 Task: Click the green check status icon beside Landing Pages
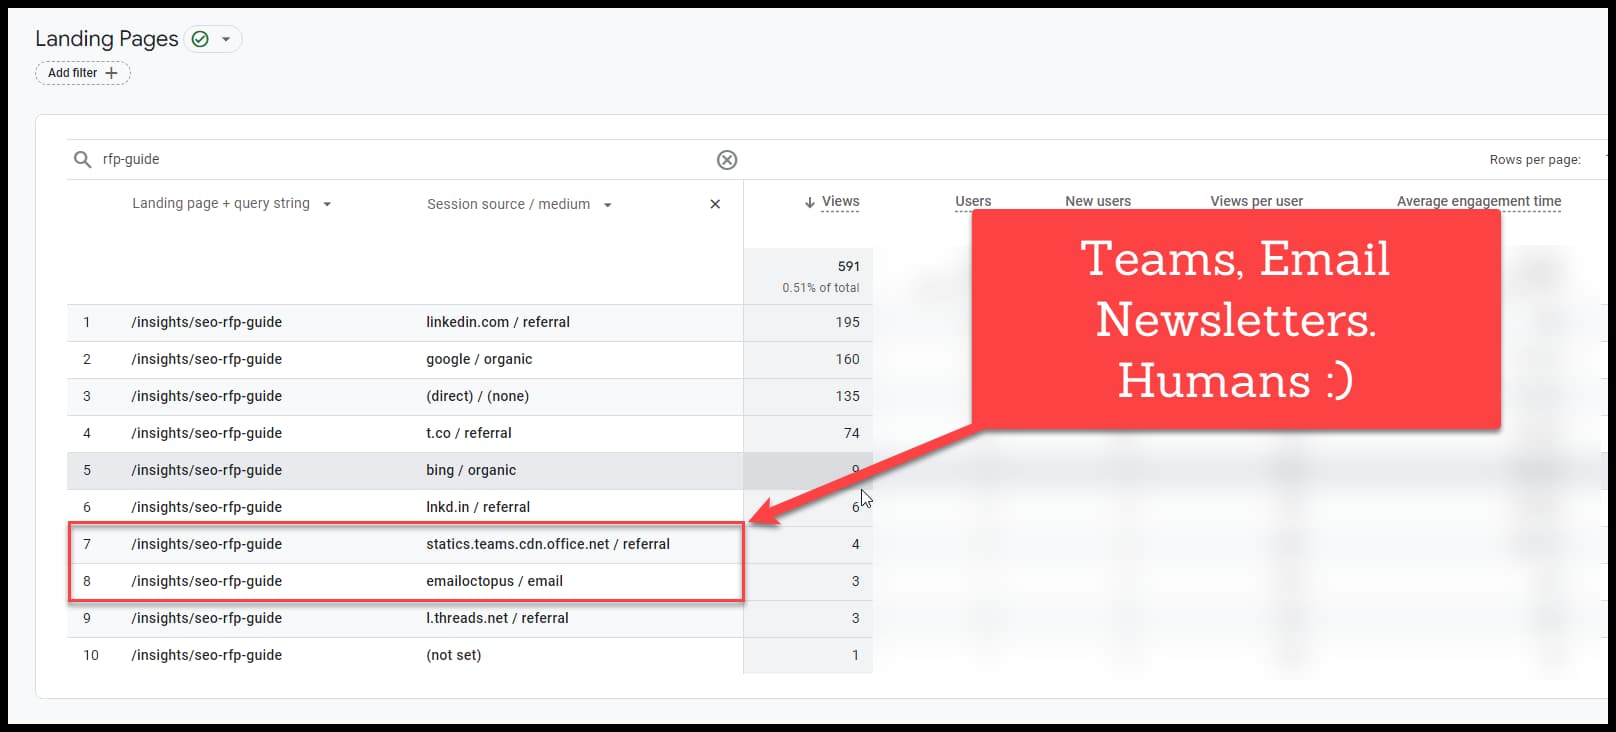click(200, 39)
